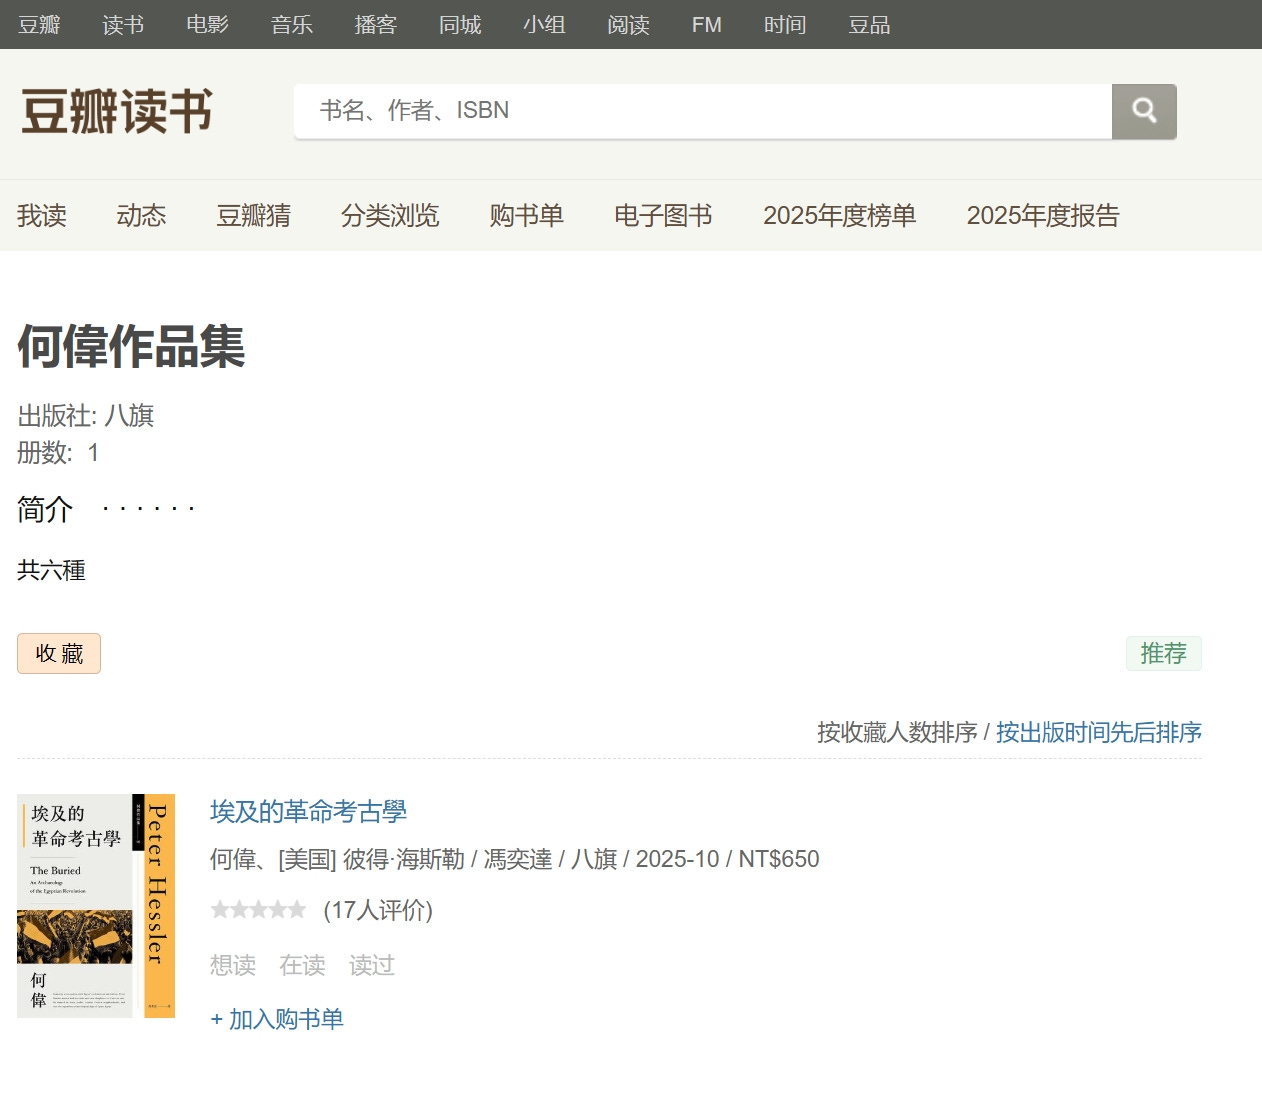
Task: Click + 加入购书单
Action: pyautogui.click(x=277, y=1019)
